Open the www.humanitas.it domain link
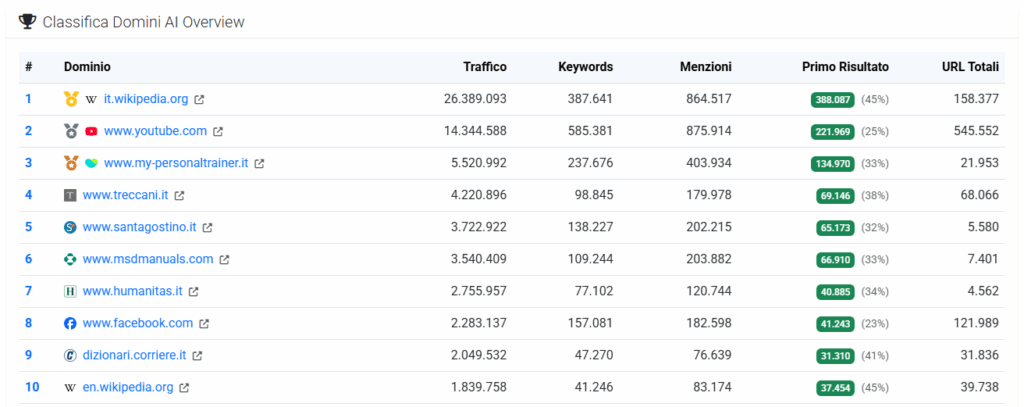The height and width of the screenshot is (407, 1024). click(x=132, y=291)
